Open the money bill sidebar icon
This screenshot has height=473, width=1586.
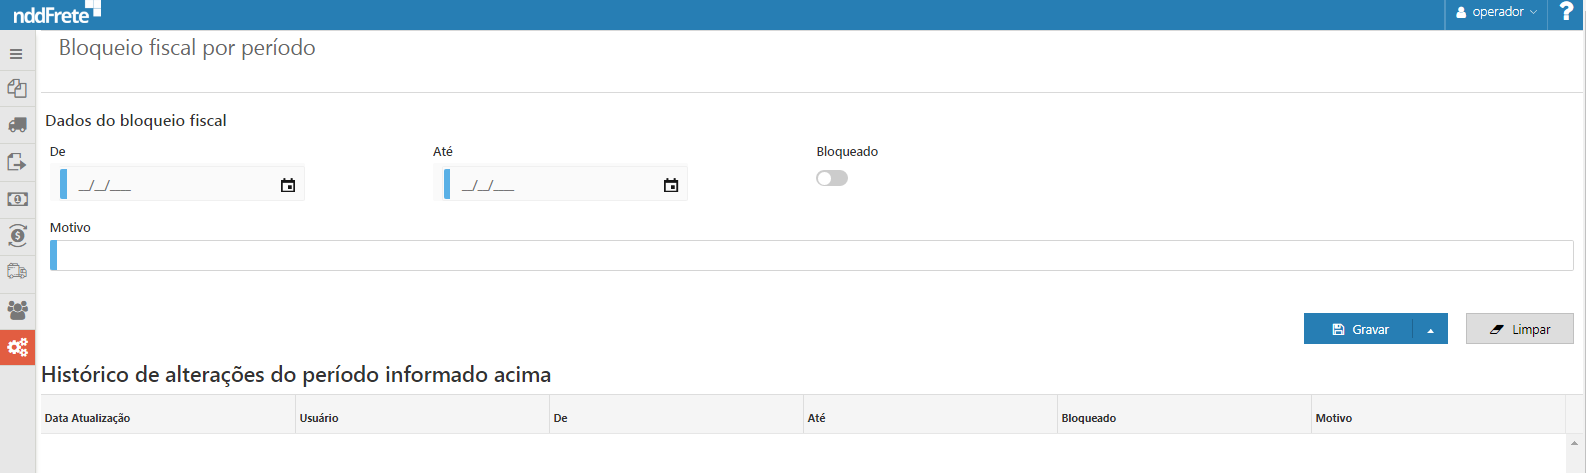[x=17, y=199]
